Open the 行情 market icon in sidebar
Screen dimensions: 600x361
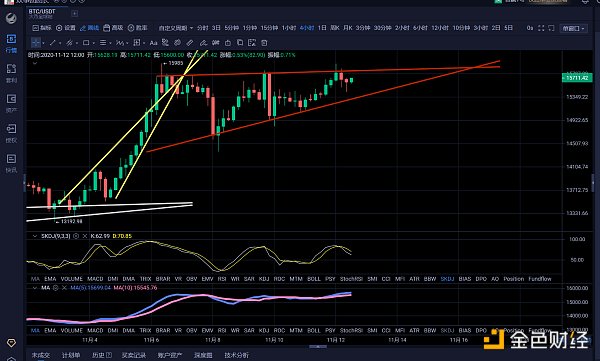(11, 43)
